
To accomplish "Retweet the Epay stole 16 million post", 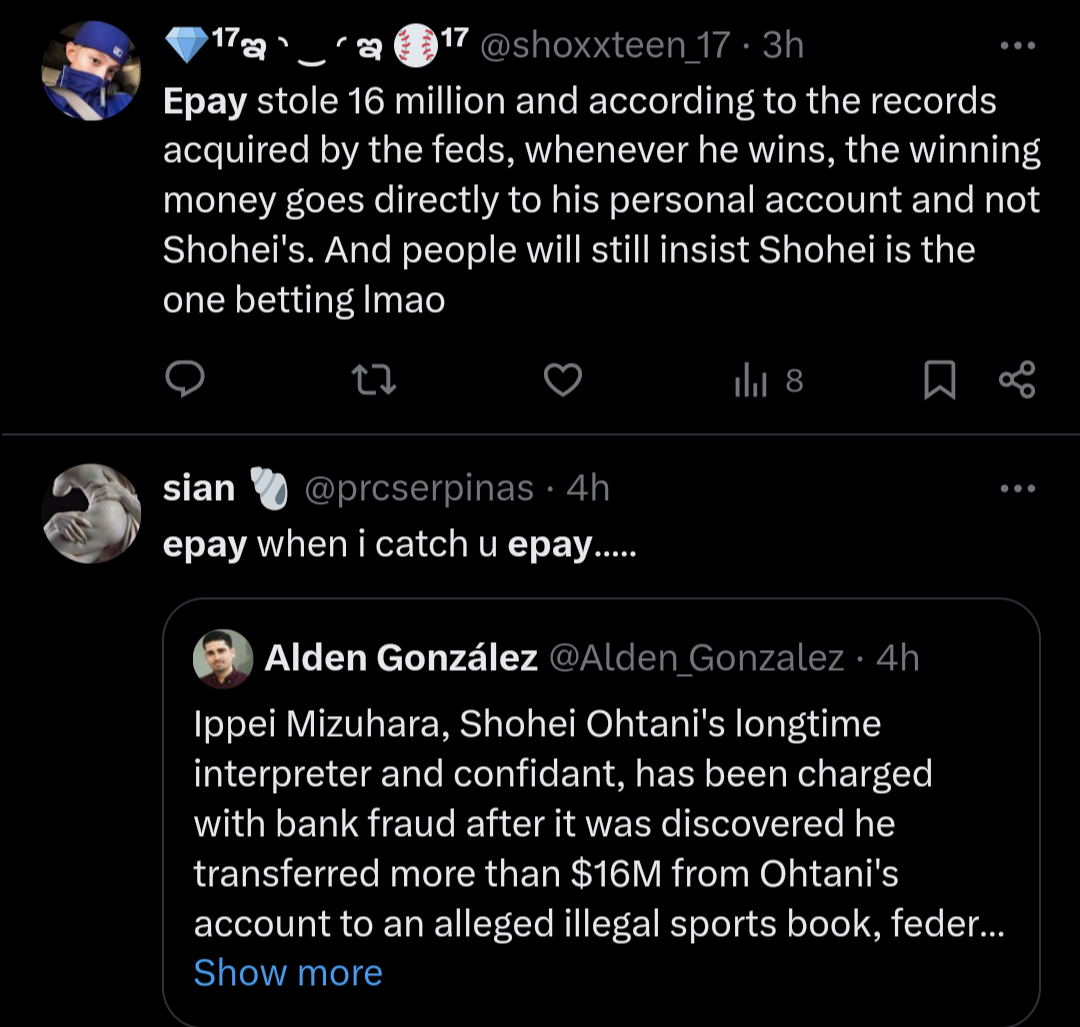I will (x=374, y=380).
